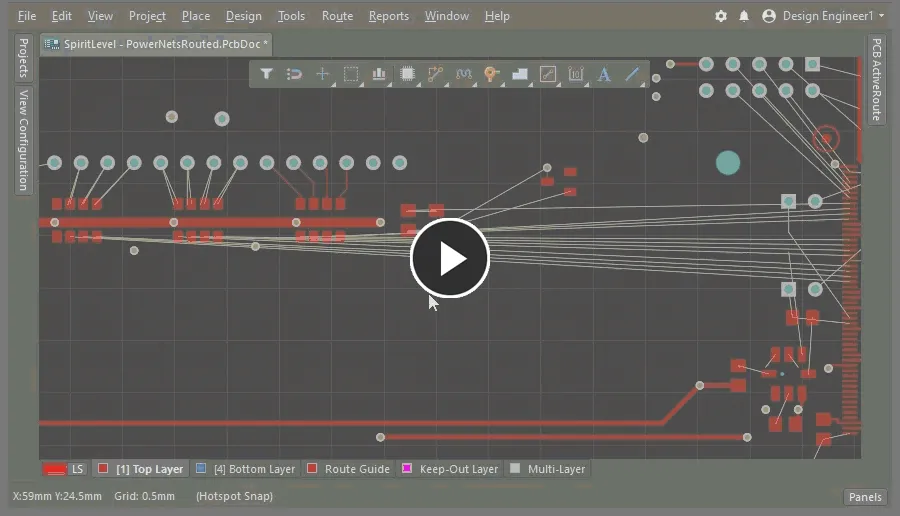
Task: Click the large teal mounting hole pad
Action: pos(728,163)
